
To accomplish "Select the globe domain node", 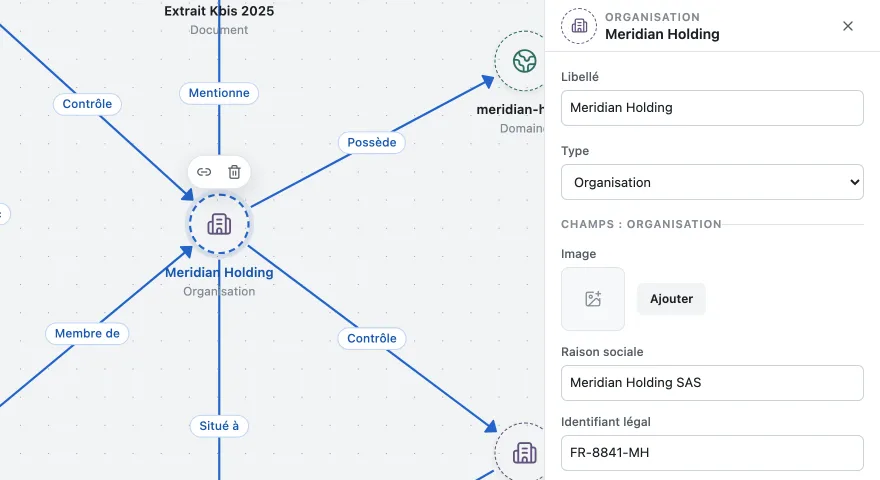I will [520, 61].
